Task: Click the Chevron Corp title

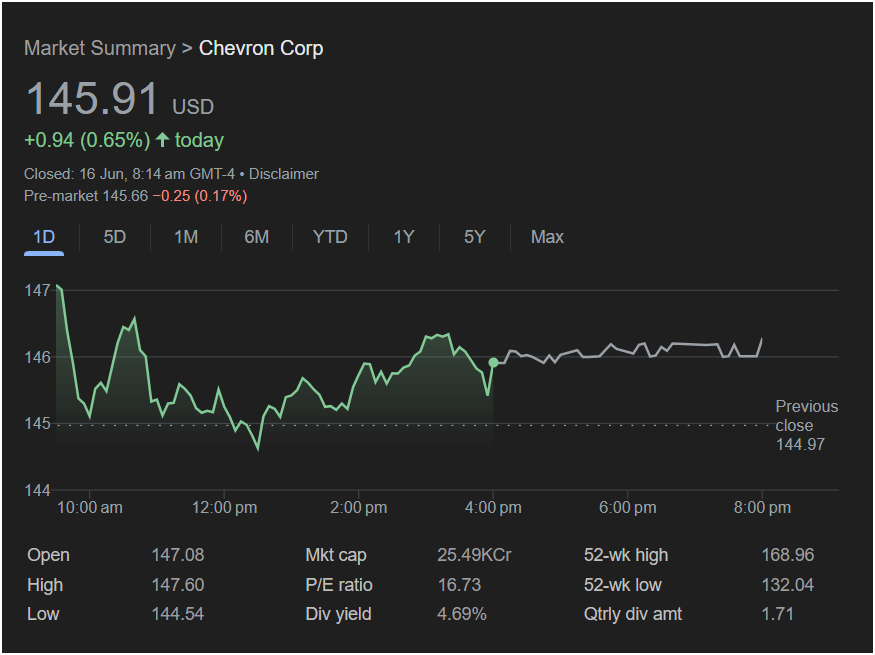Action: pyautogui.click(x=261, y=48)
